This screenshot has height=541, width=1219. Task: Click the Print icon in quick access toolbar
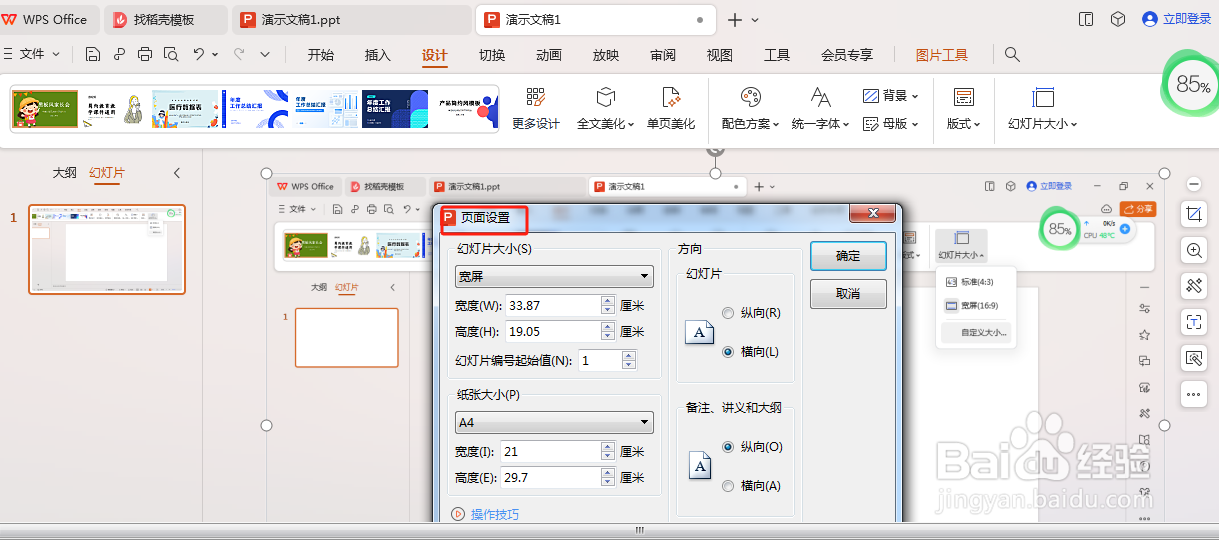click(x=145, y=55)
